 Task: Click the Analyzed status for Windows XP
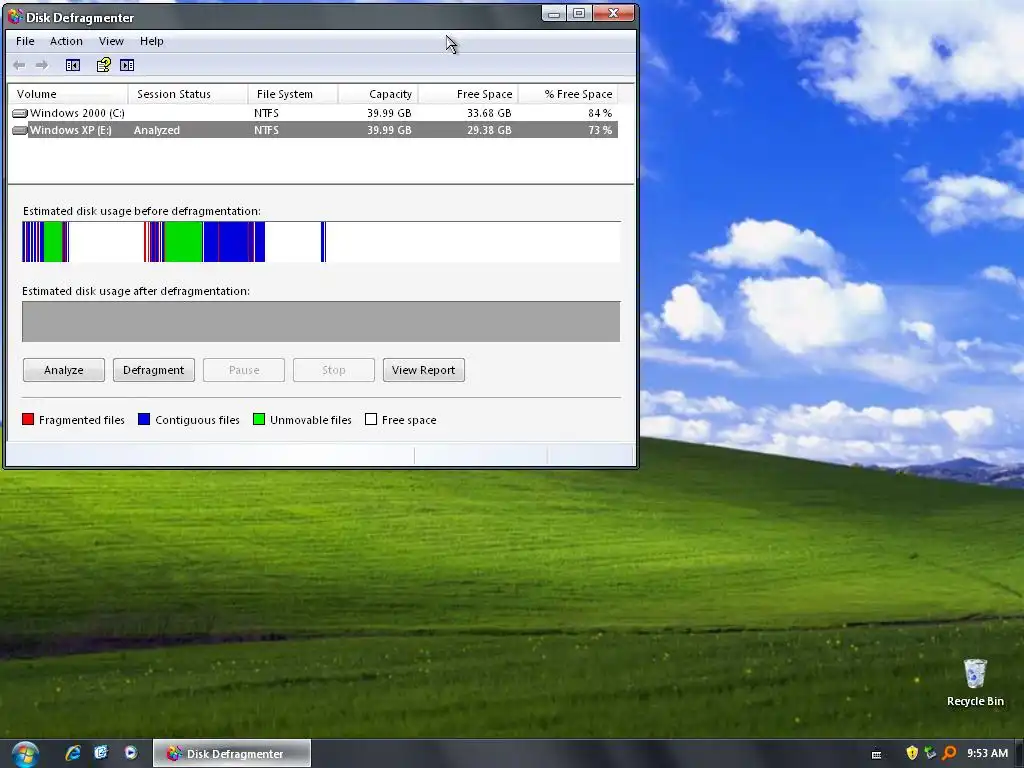pos(157,130)
